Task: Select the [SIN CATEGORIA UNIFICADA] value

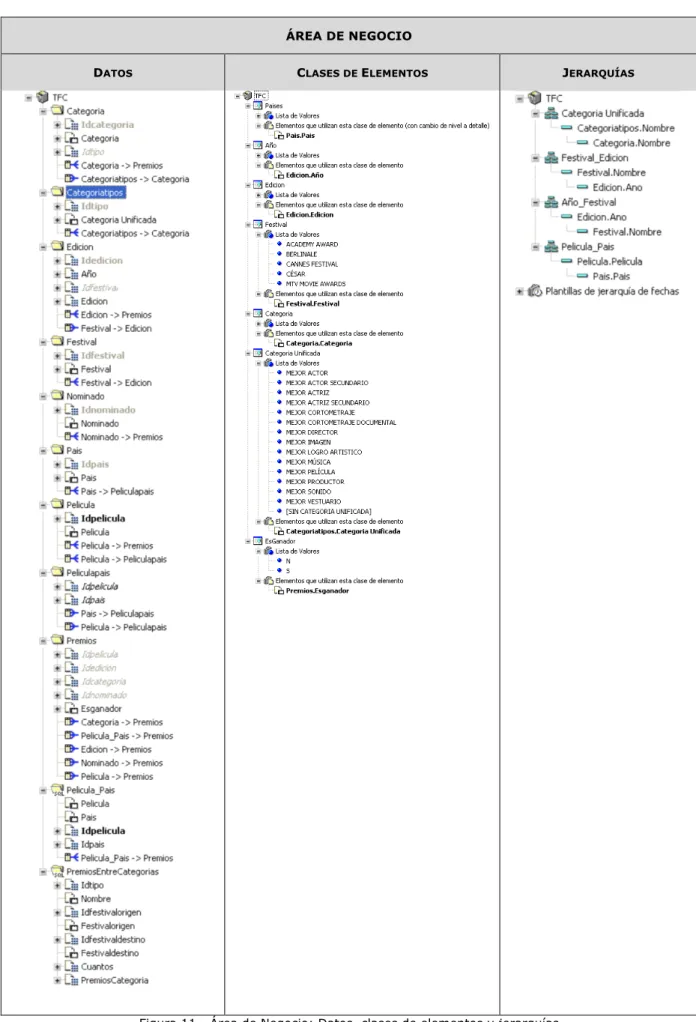Action: (x=328, y=511)
